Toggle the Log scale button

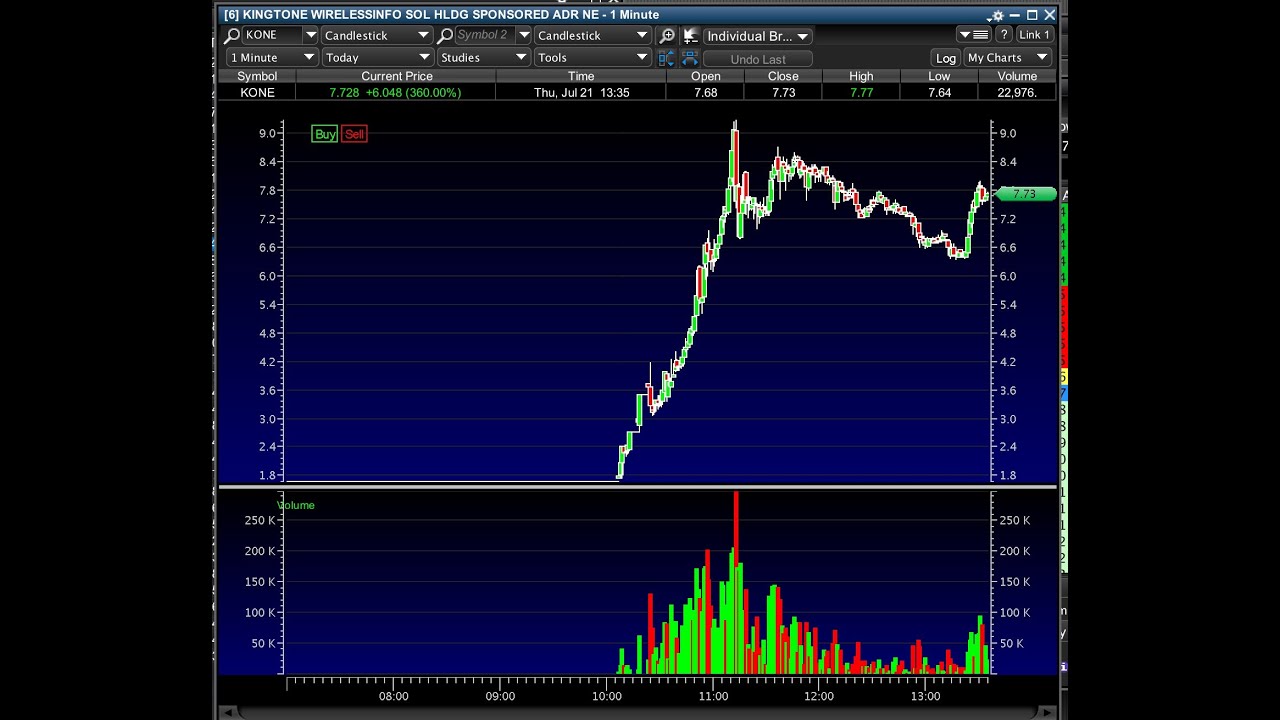coord(945,58)
